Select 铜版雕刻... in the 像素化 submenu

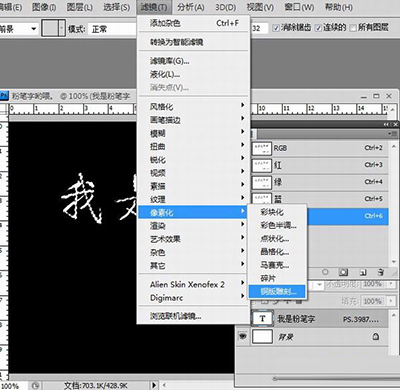[277, 292]
